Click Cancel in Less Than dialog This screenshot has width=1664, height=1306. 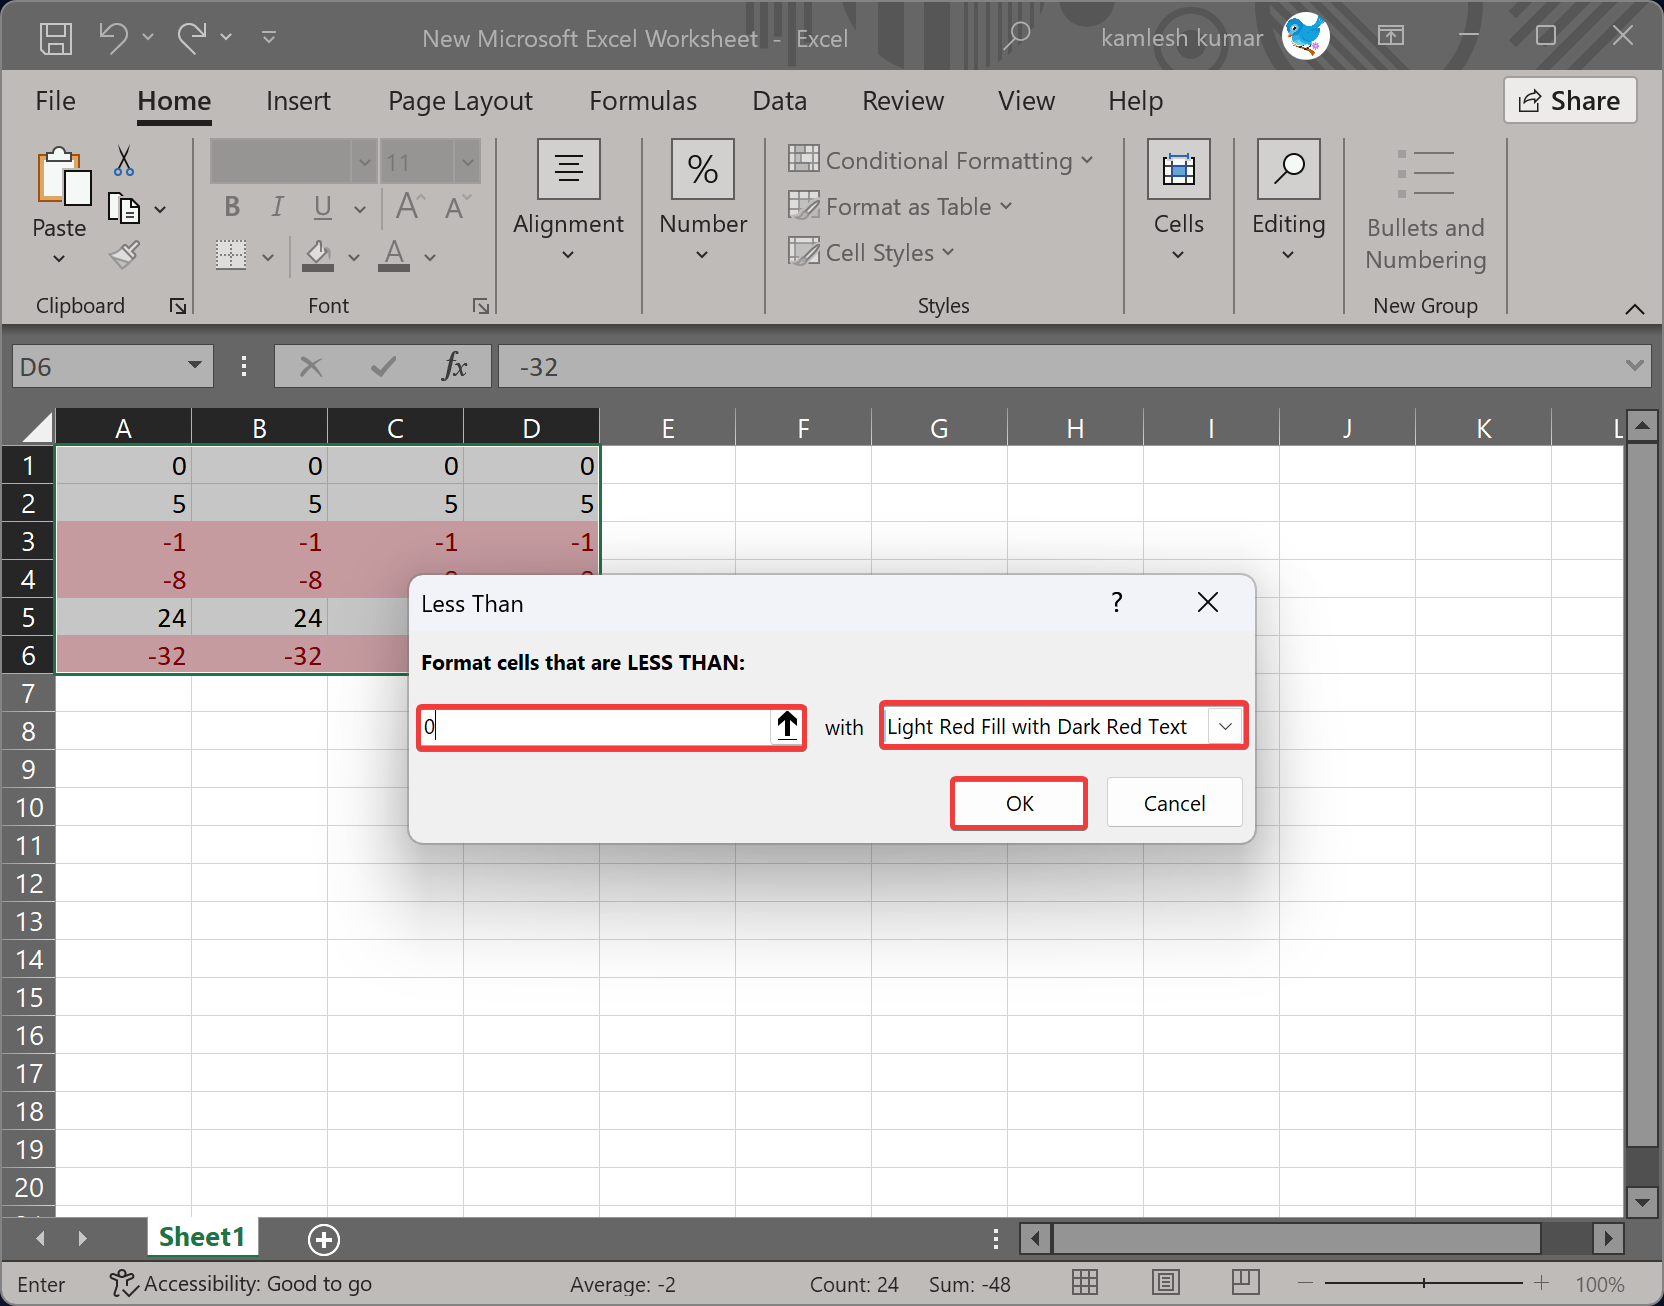coord(1174,803)
